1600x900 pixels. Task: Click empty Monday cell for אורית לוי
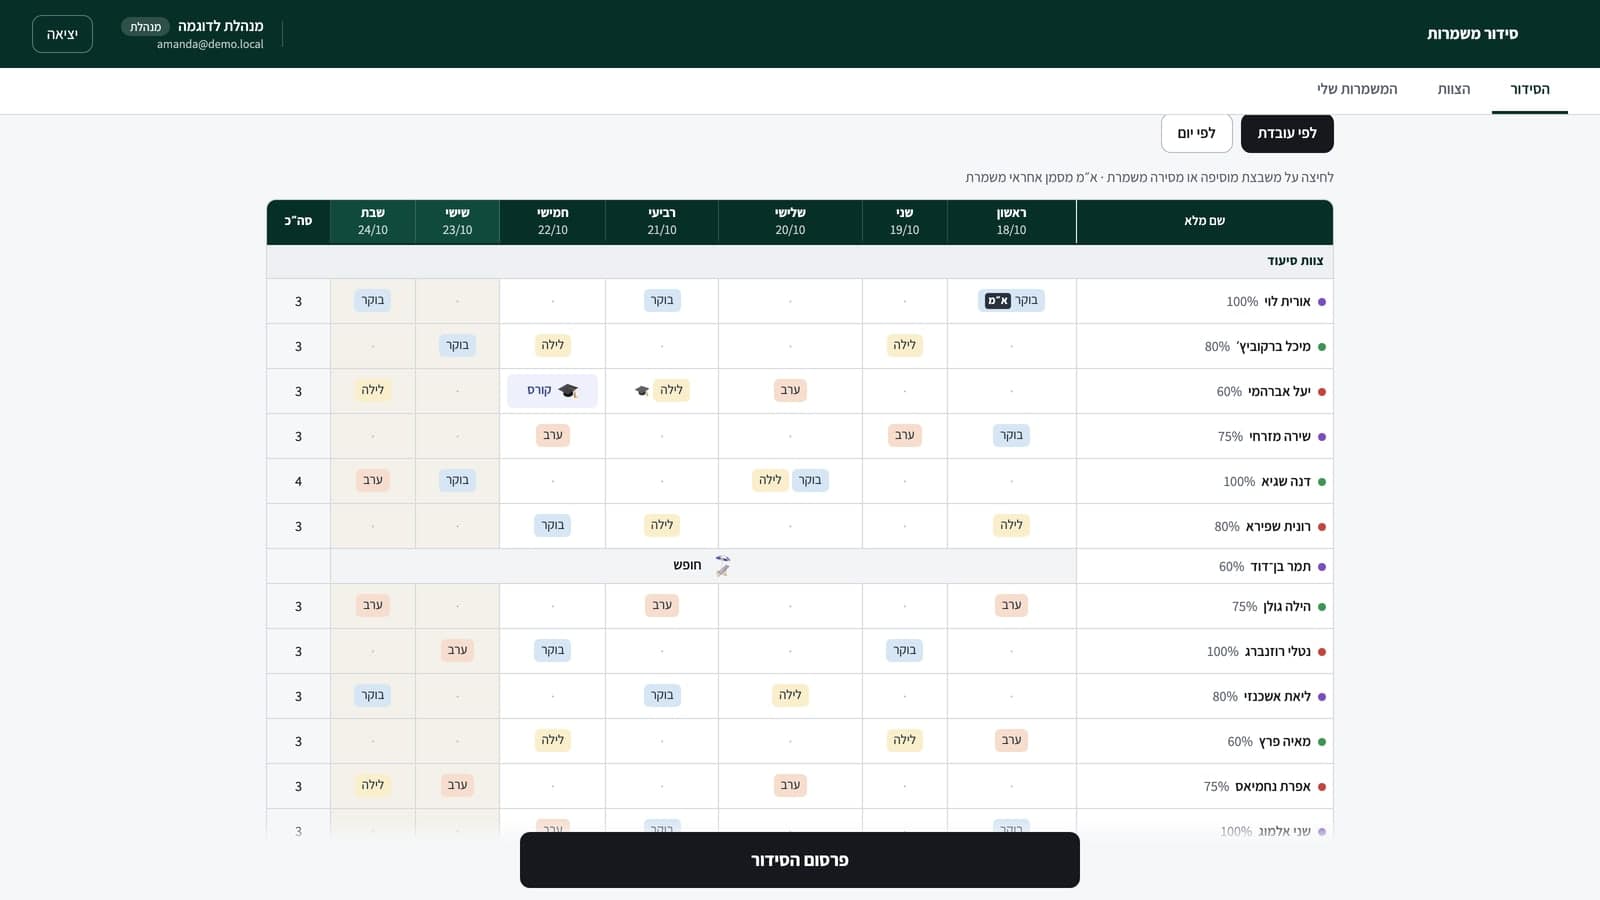tap(904, 301)
